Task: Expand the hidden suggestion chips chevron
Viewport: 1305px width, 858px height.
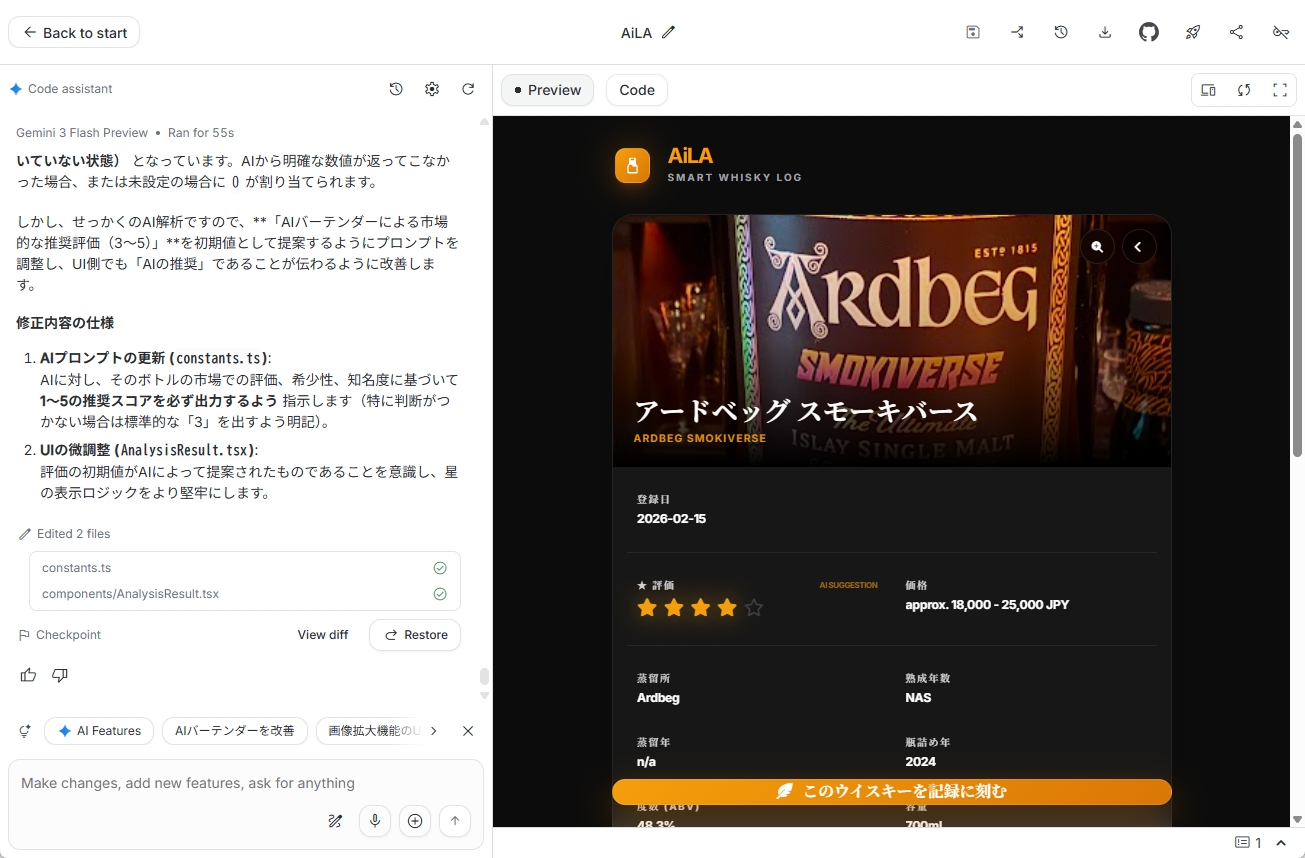Action: pos(433,731)
